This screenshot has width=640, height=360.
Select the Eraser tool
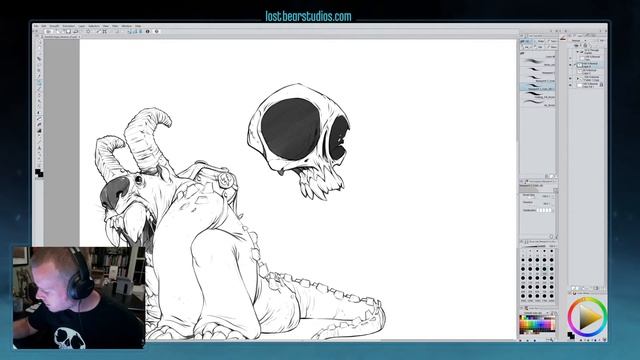39,113
